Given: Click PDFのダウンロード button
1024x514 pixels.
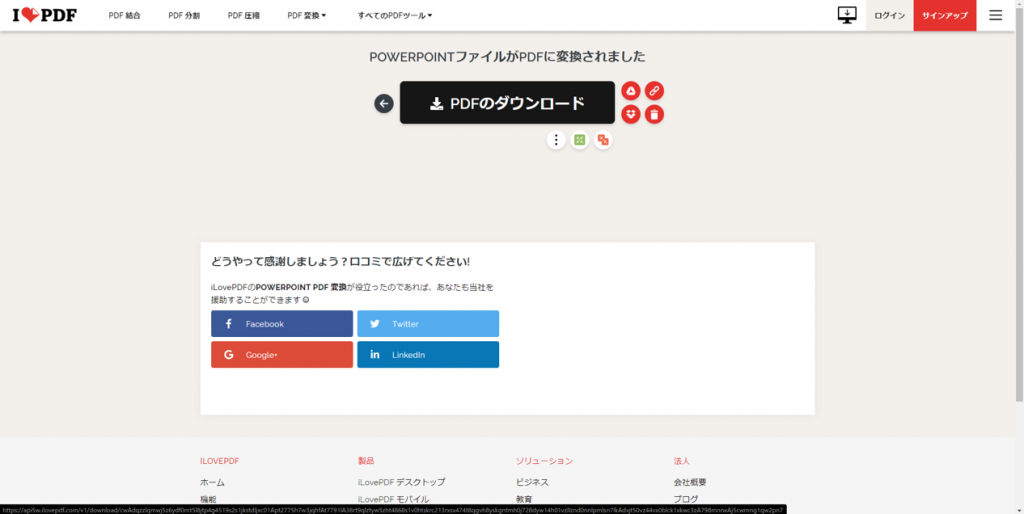Looking at the screenshot, I should pyautogui.click(x=507, y=103).
